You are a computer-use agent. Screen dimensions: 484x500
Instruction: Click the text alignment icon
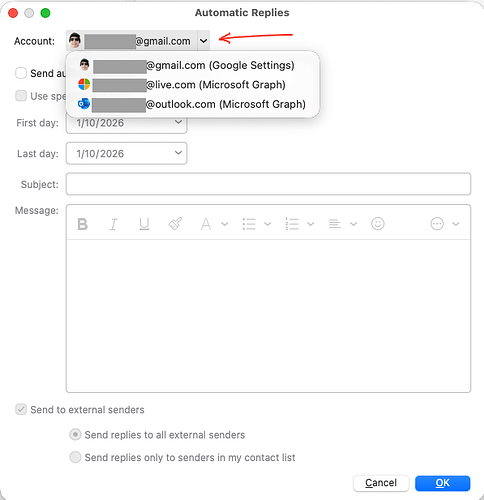pos(334,224)
